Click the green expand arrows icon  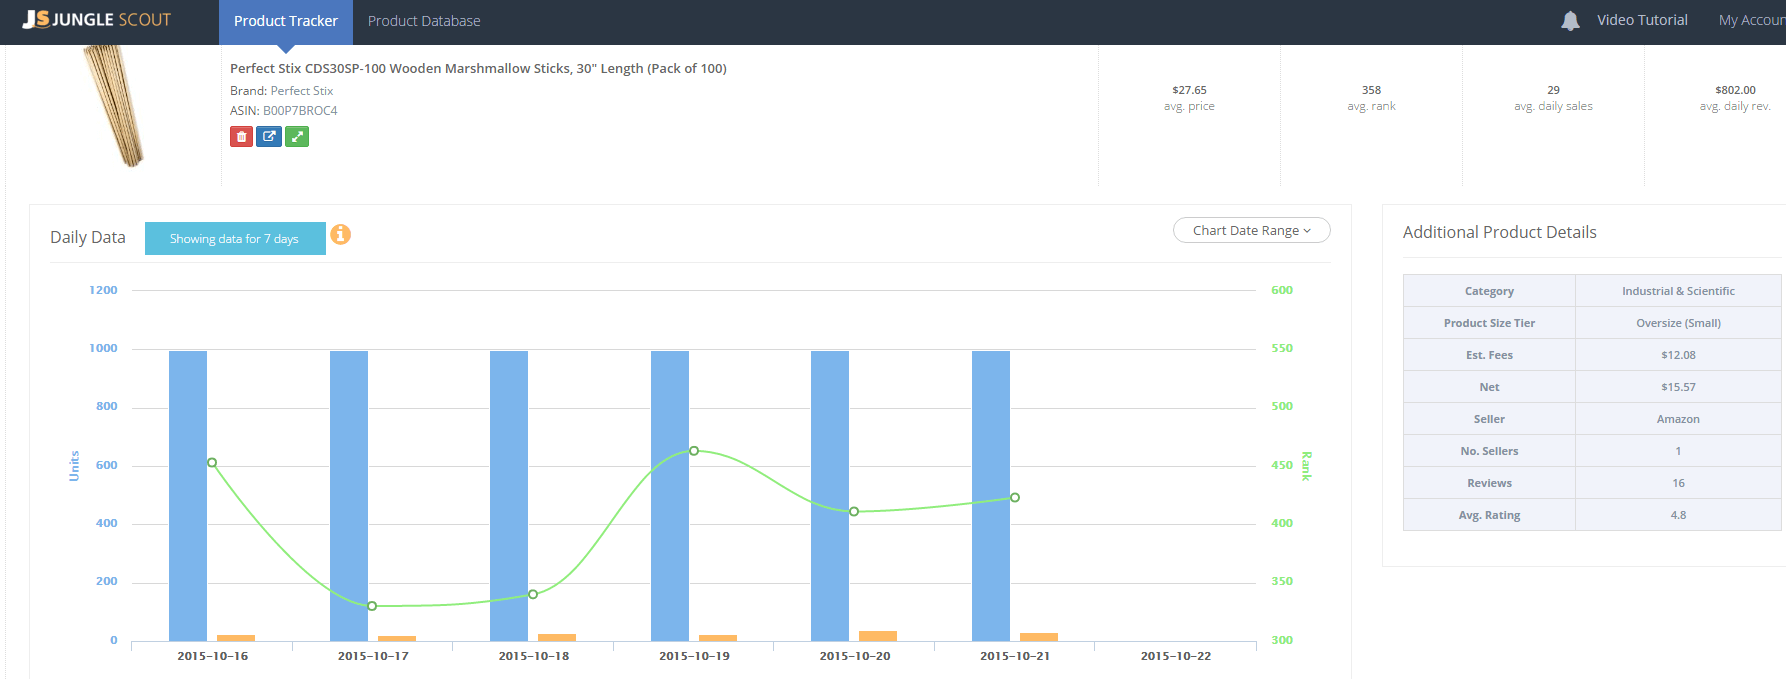point(297,137)
